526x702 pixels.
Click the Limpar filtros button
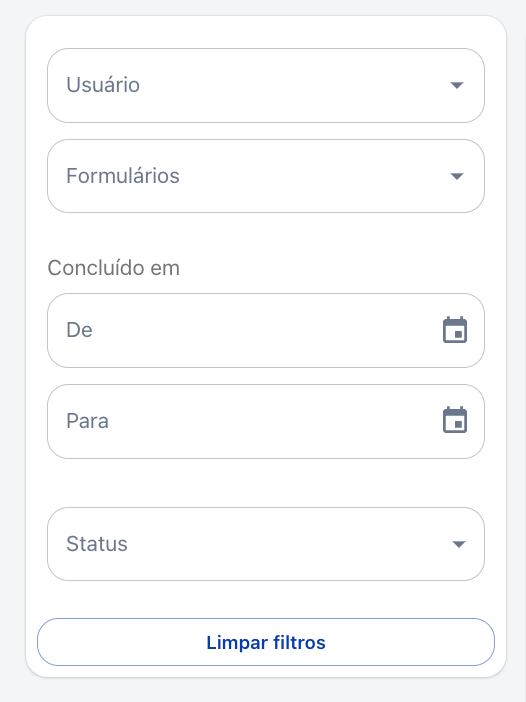click(x=266, y=642)
